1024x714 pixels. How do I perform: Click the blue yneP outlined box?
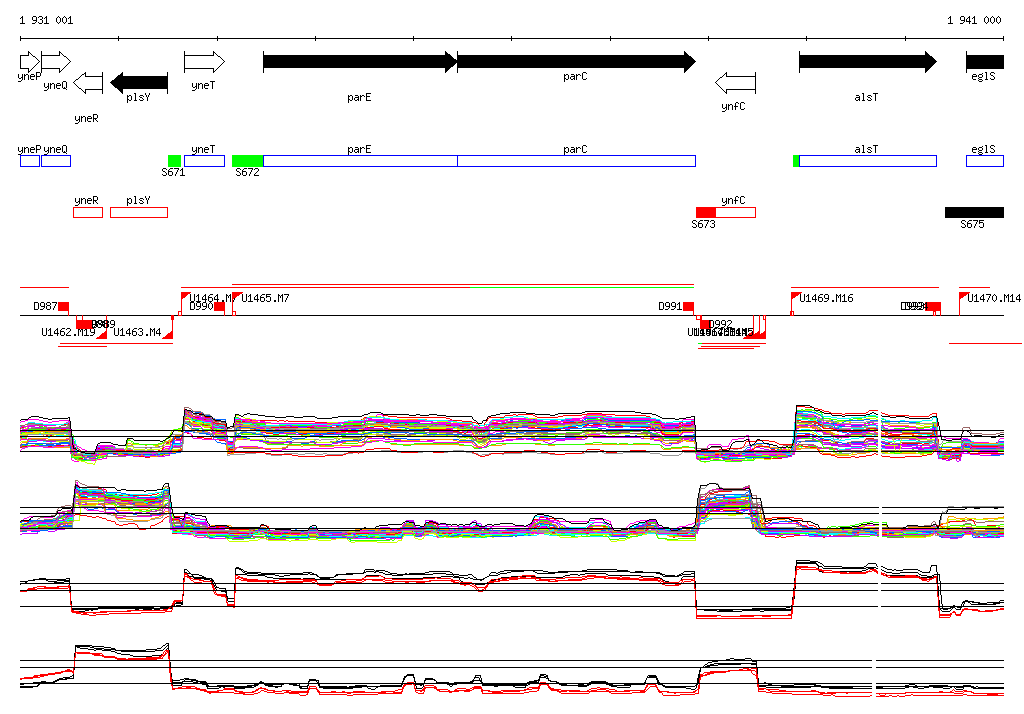30,161
